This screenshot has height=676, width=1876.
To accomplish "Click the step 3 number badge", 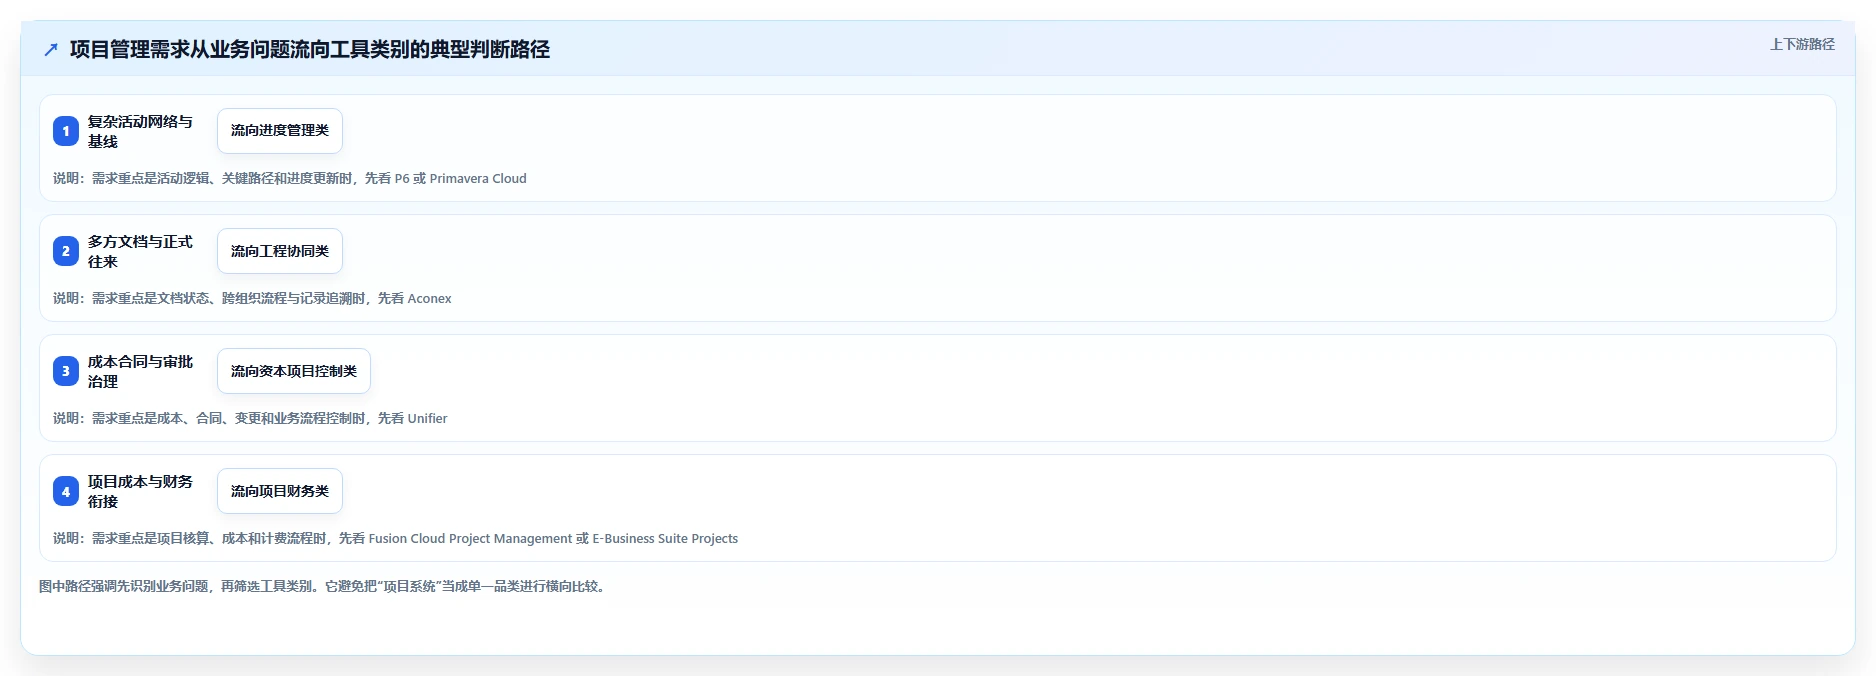I will click(66, 371).
